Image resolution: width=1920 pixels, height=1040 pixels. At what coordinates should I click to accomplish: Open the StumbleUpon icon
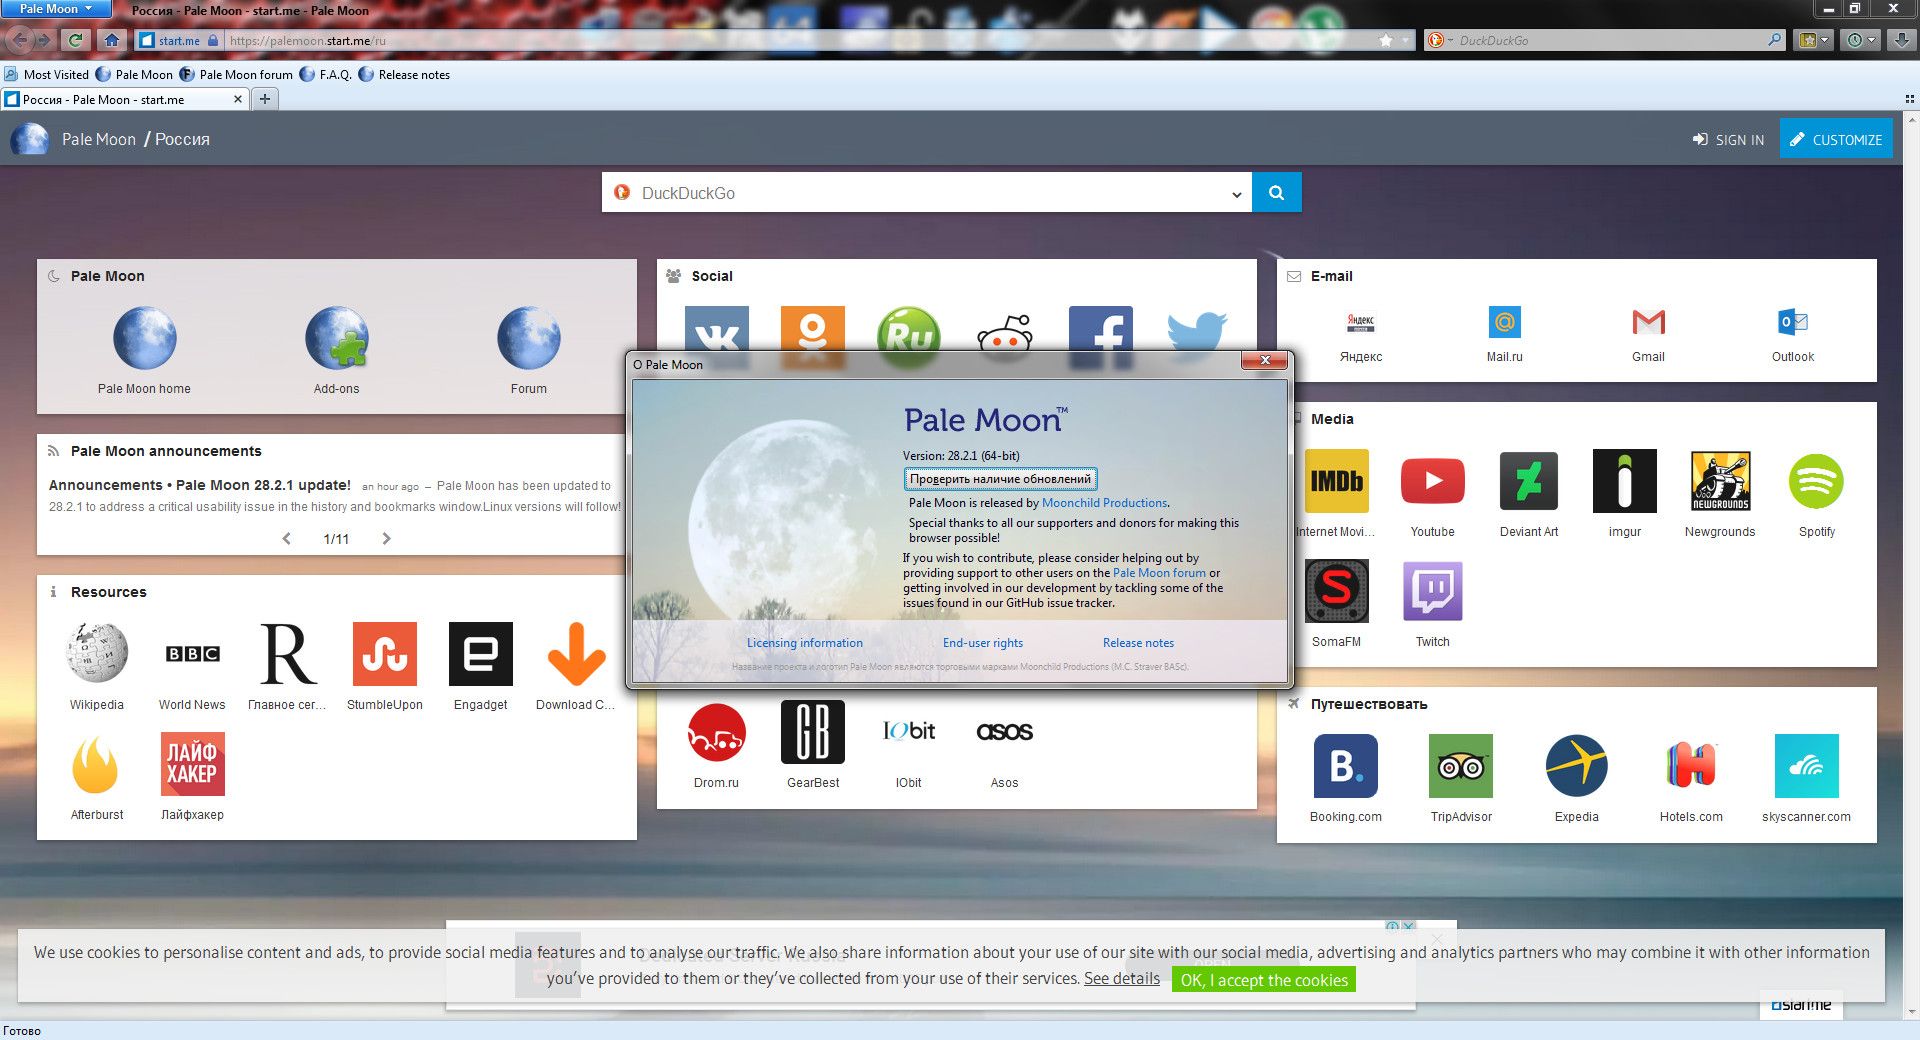click(384, 654)
